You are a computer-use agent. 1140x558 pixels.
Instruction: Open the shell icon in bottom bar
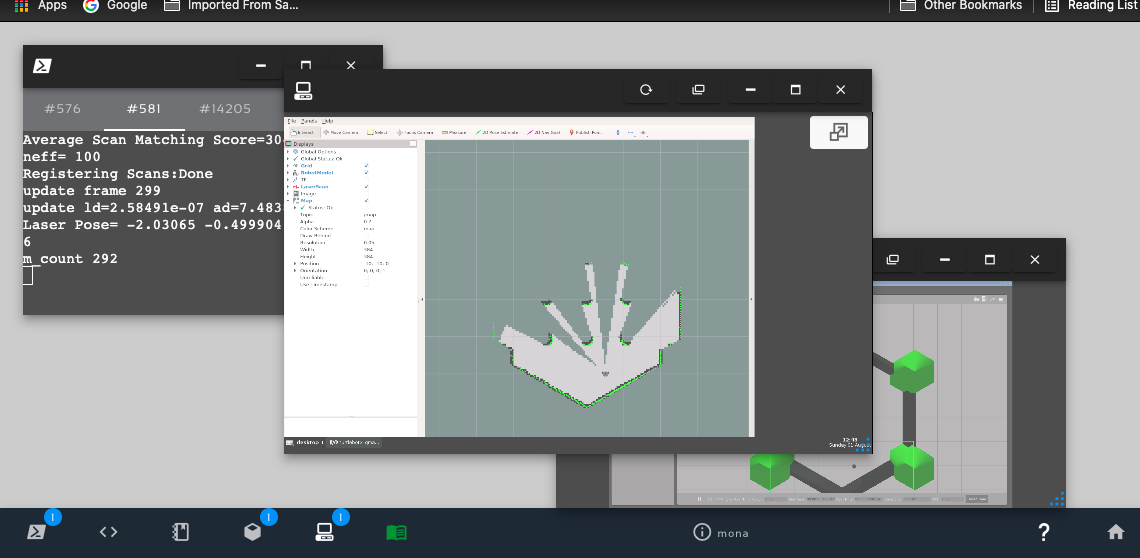click(35, 532)
